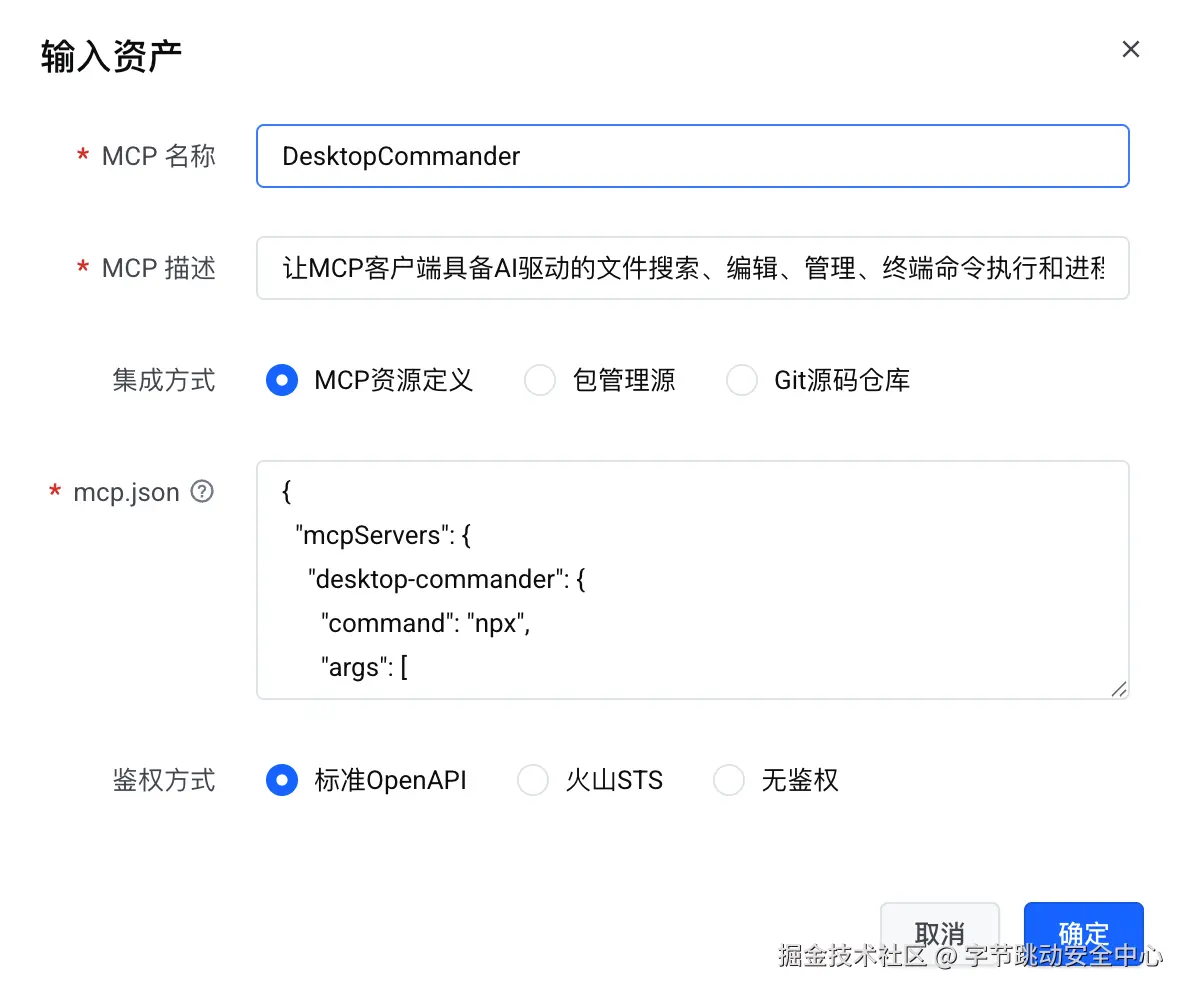The width and height of the screenshot is (1190, 996).
Task: Choose the 无鉴权 option
Action: click(729, 780)
